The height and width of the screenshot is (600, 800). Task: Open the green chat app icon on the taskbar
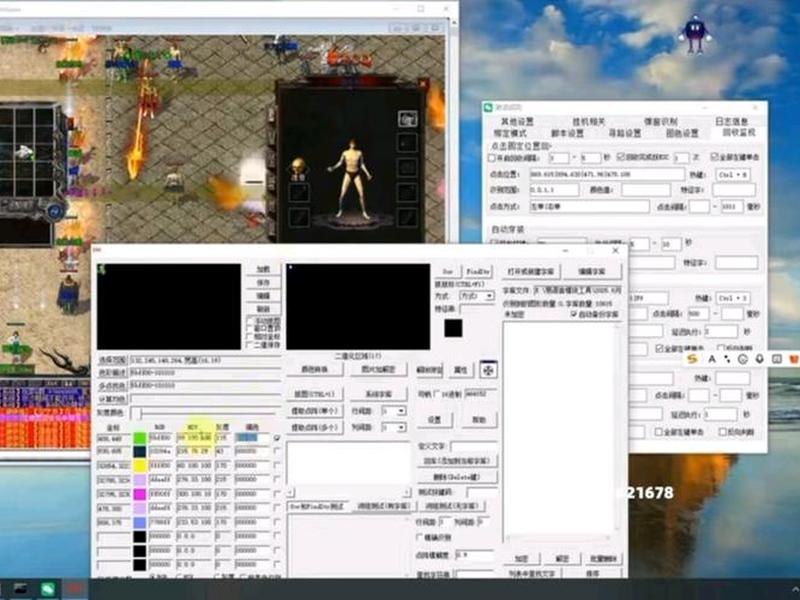[48, 590]
